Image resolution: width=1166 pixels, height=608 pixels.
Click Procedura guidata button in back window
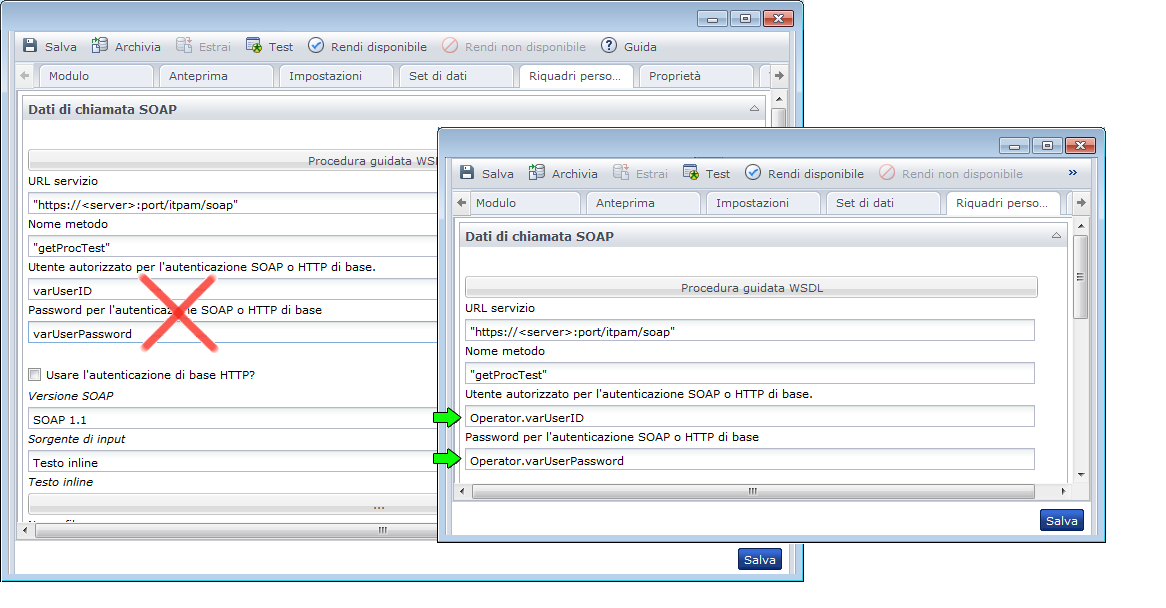233,161
